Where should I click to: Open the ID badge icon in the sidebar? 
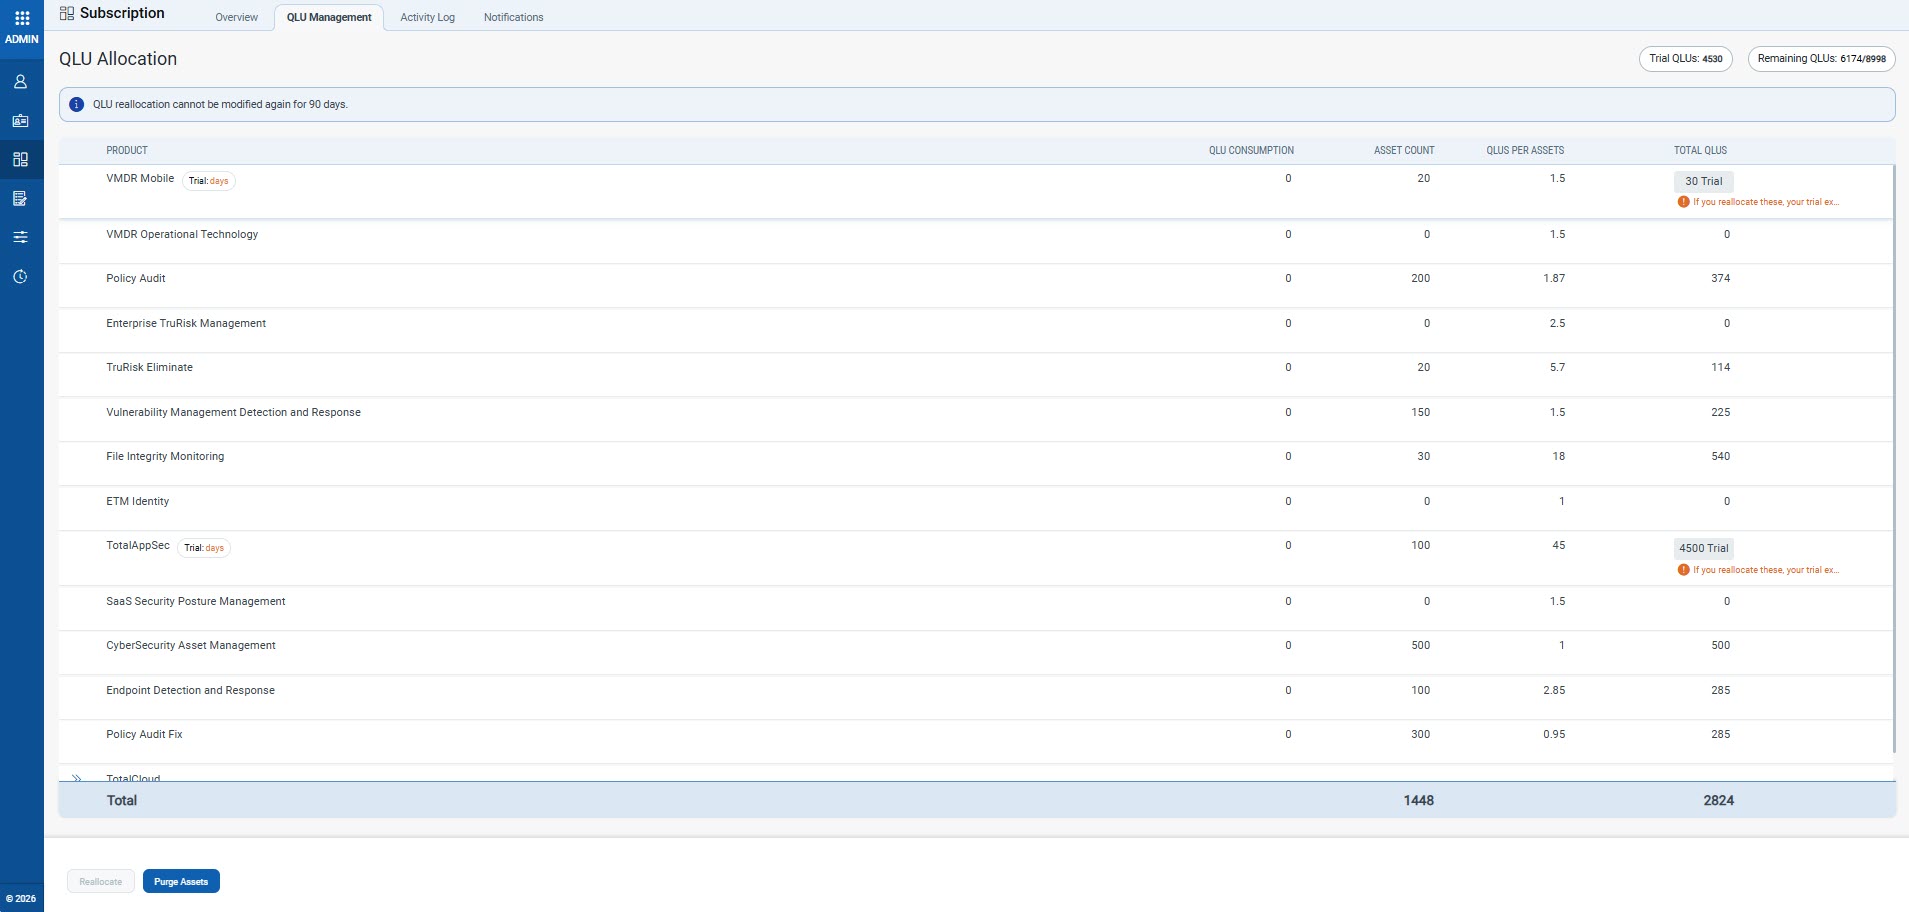point(20,120)
